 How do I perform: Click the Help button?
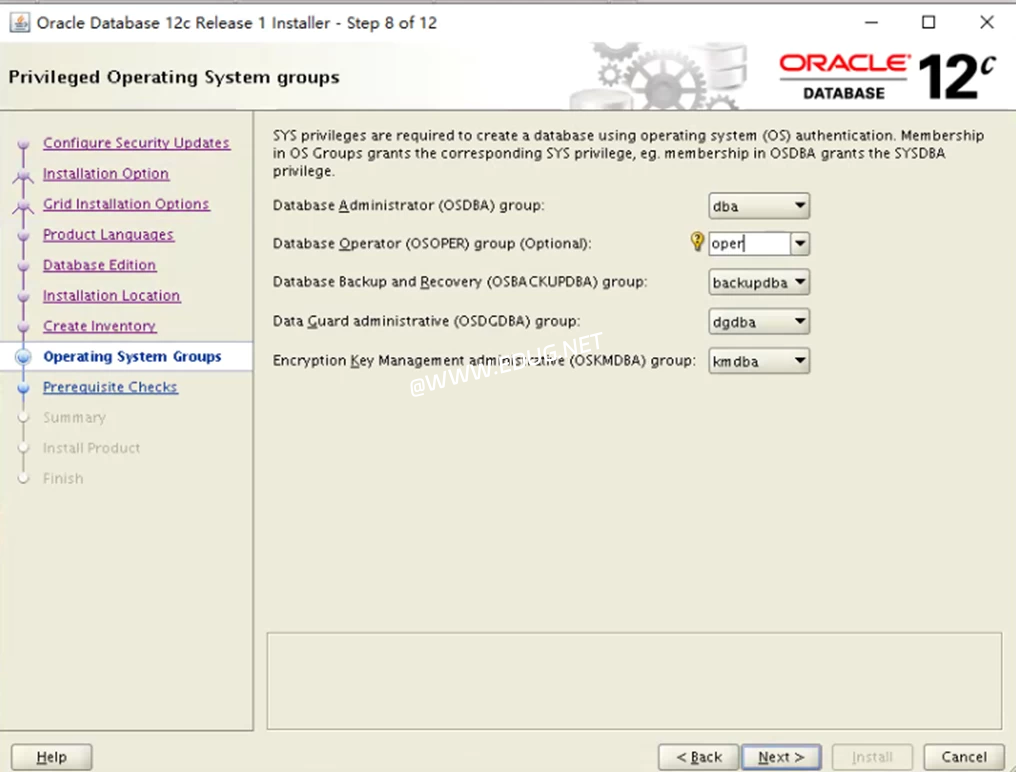52,757
